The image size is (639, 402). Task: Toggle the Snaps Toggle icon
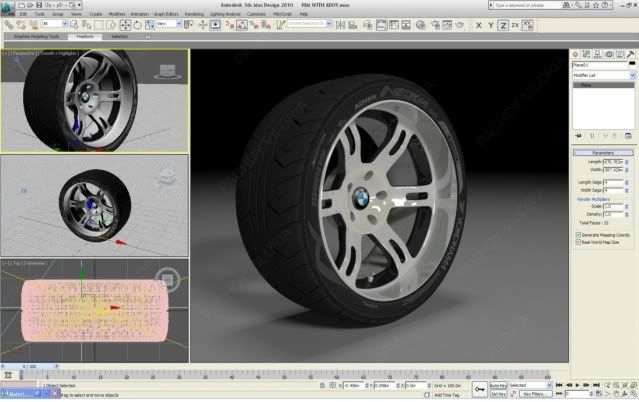[x=230, y=25]
